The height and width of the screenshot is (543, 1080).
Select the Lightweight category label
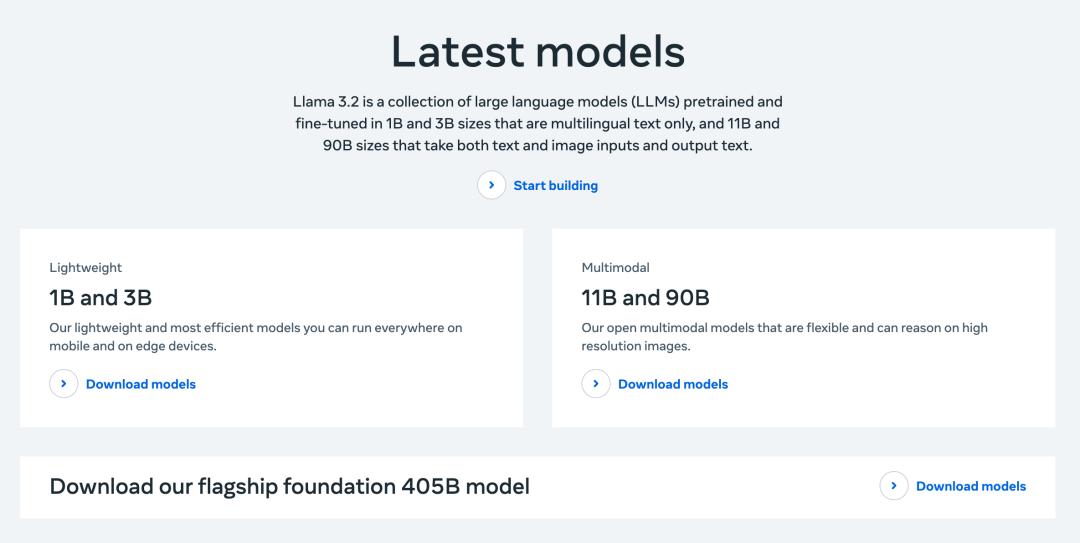coord(85,267)
